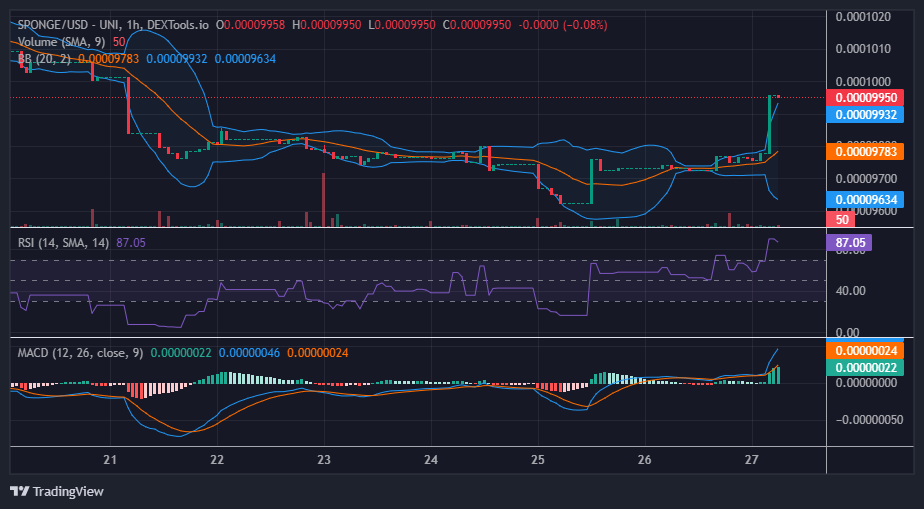Click the MACD legend green value 0.00000022

click(181, 353)
